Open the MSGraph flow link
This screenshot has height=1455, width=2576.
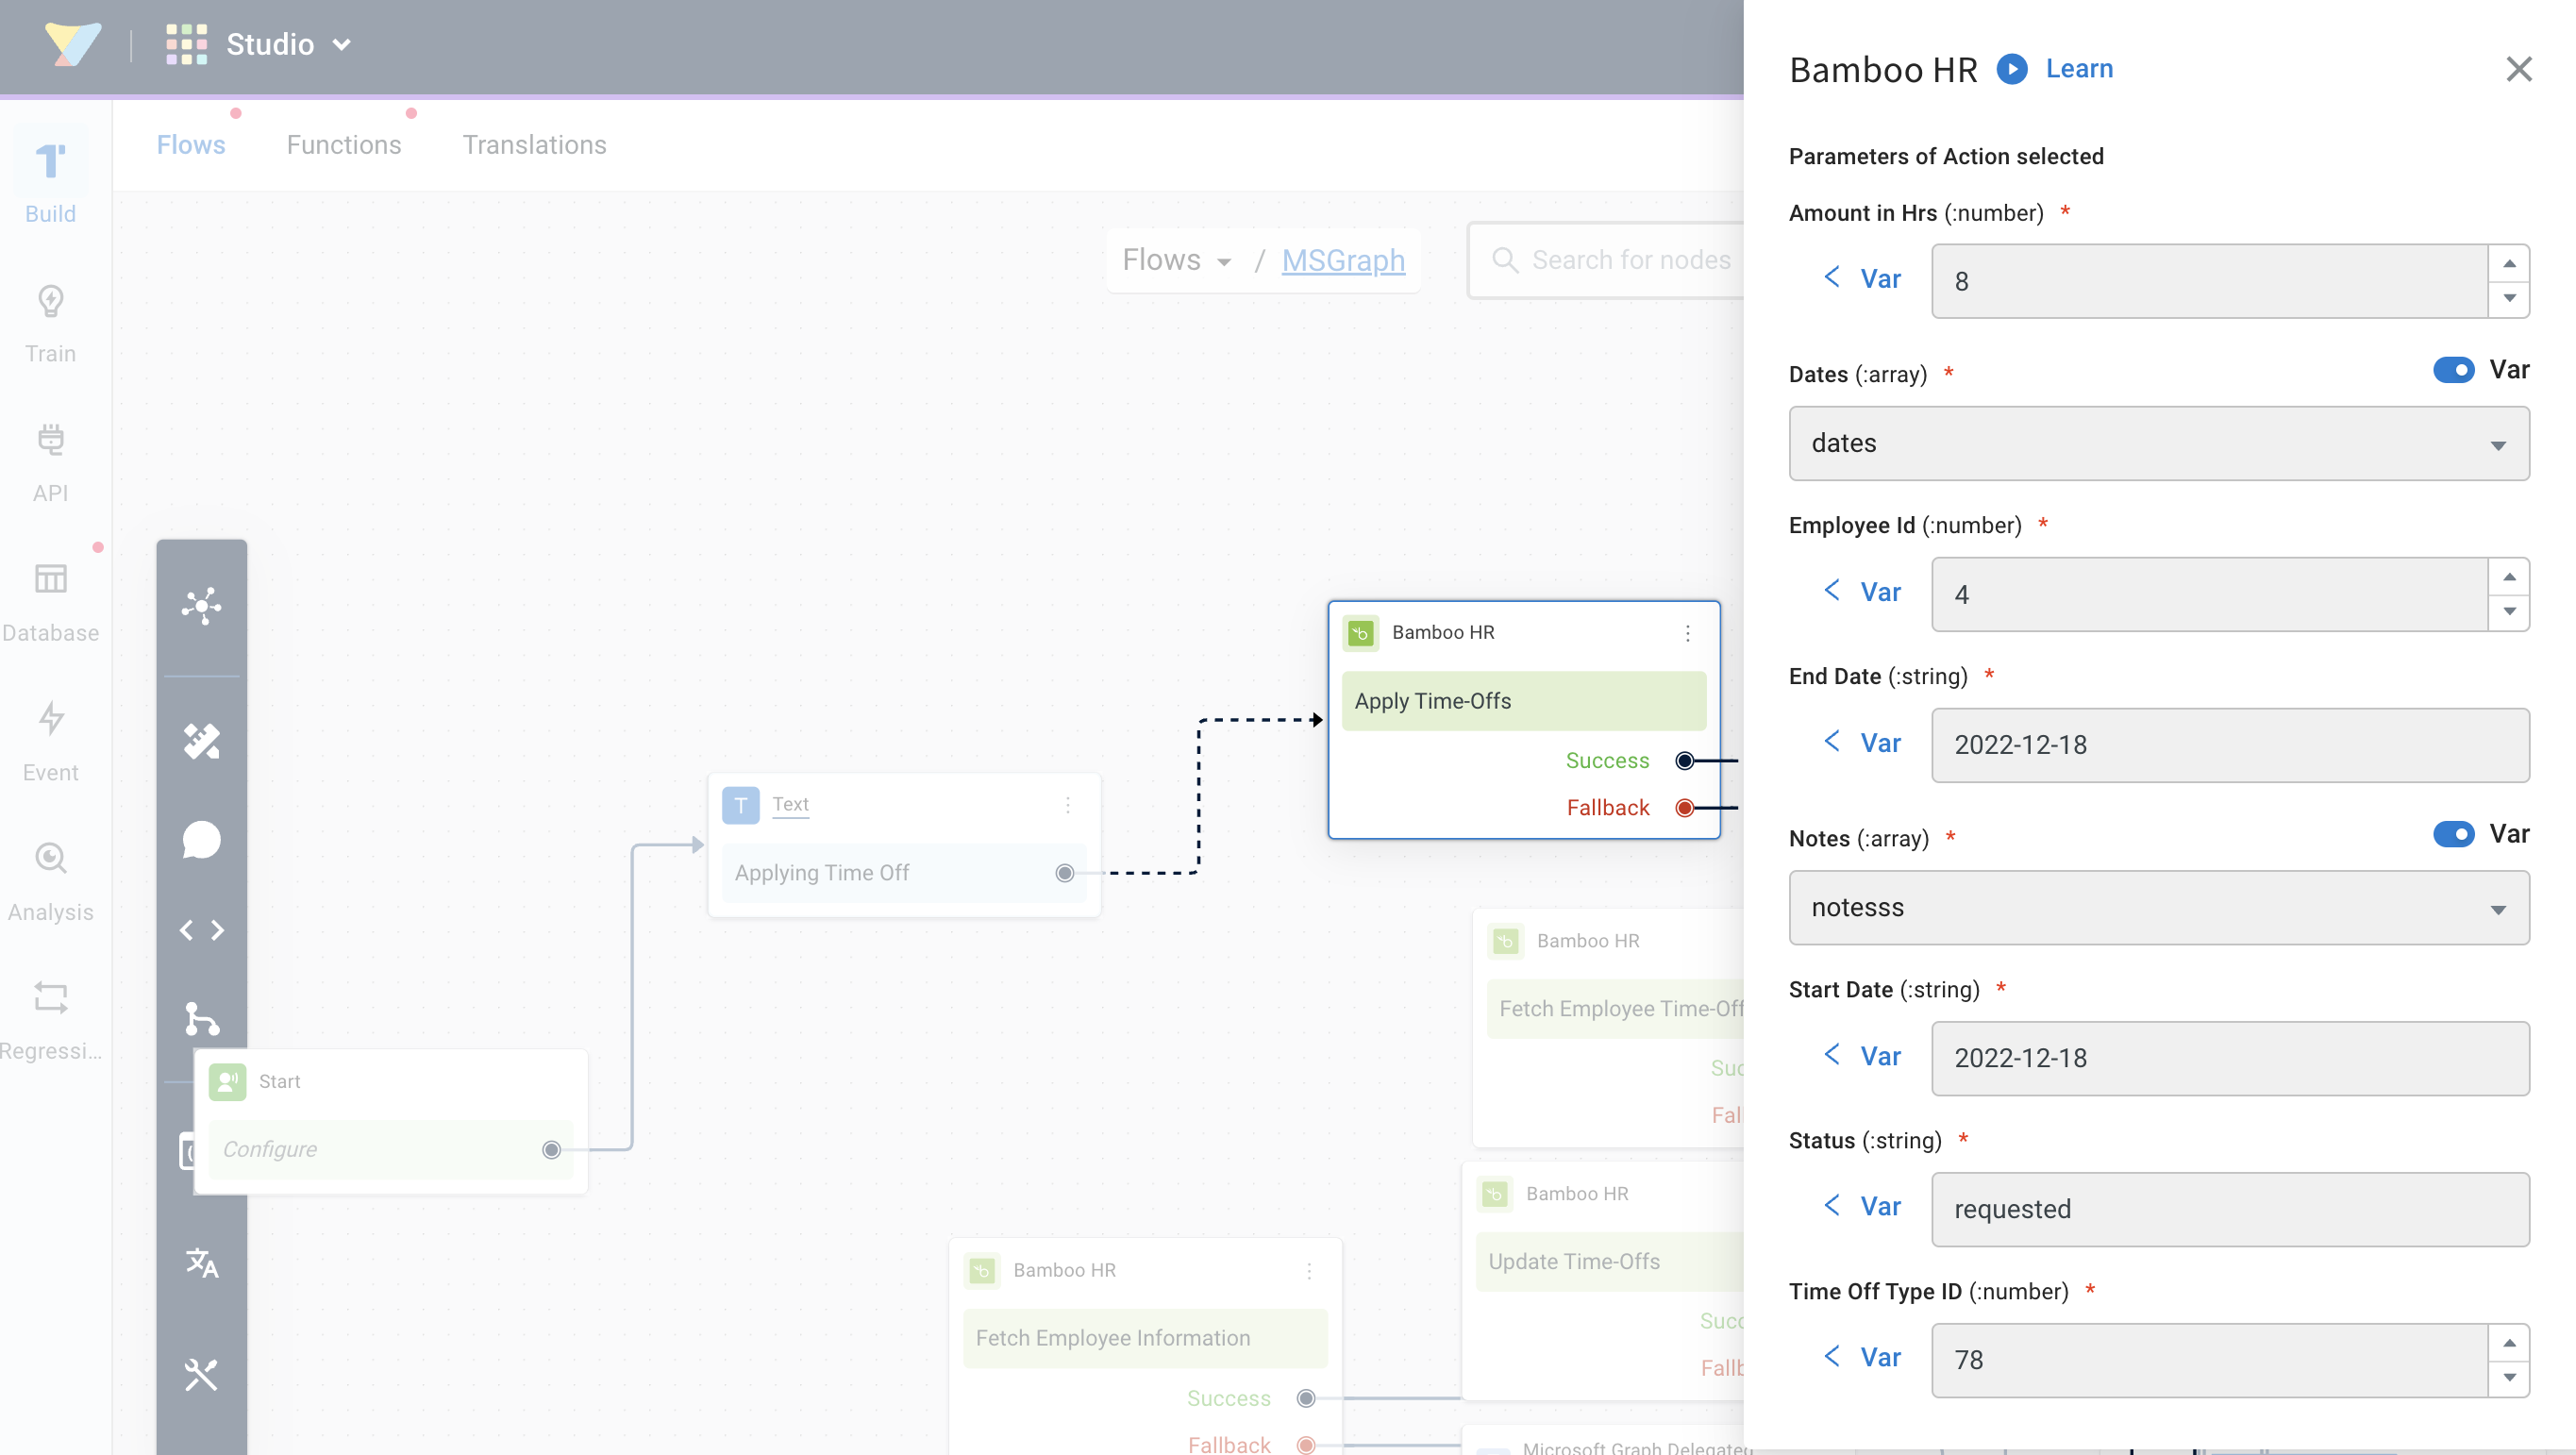[x=1343, y=260]
